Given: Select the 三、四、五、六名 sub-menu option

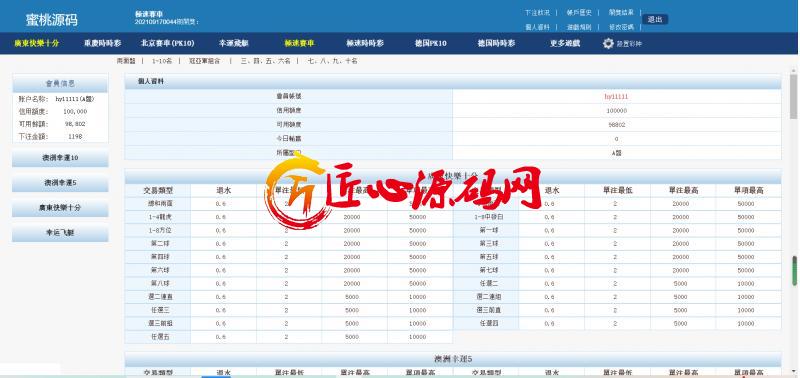Looking at the screenshot, I should click(x=266, y=61).
